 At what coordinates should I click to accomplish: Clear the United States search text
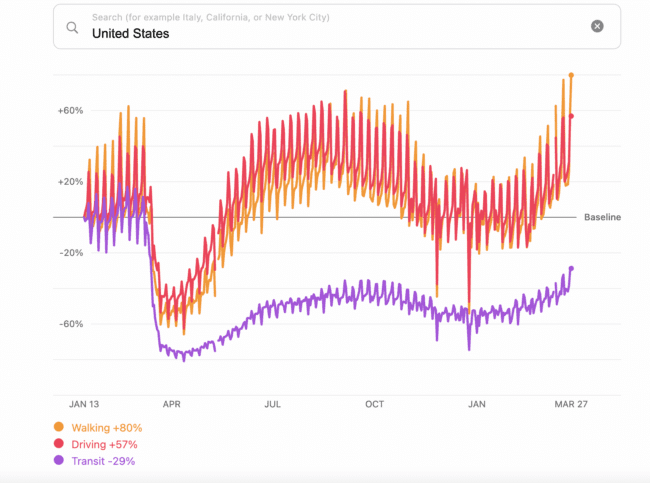(597, 26)
